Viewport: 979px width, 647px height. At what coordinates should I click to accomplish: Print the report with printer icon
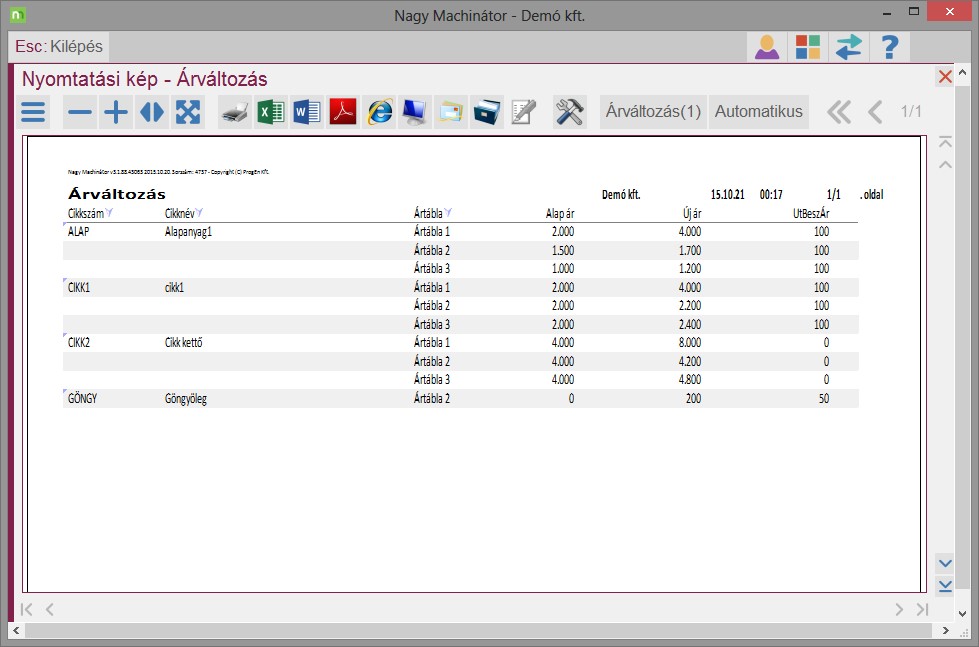[x=235, y=112]
